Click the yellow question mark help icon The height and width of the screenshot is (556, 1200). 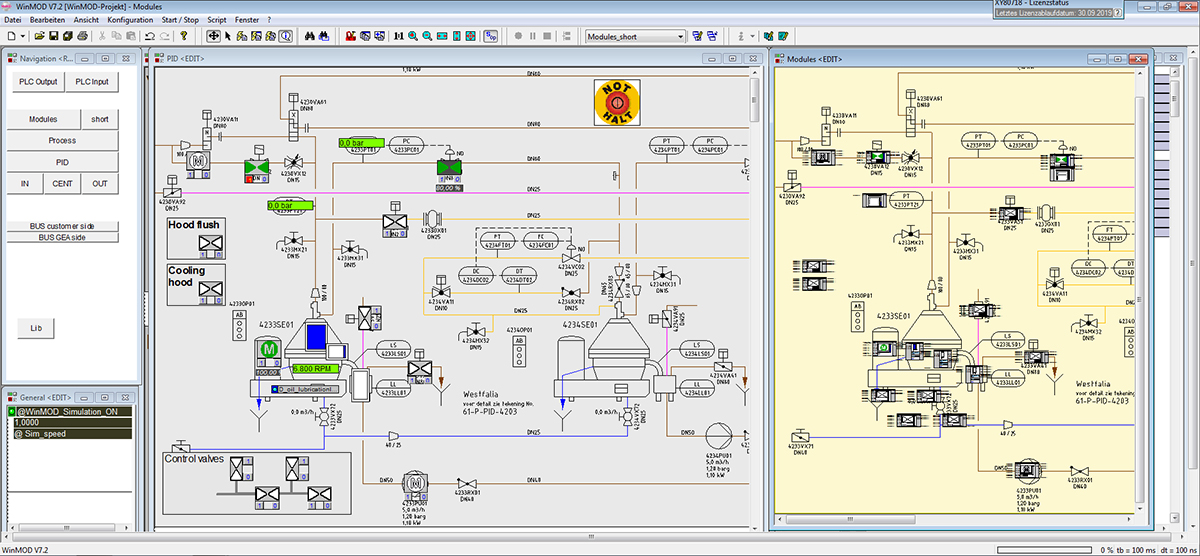pos(184,36)
